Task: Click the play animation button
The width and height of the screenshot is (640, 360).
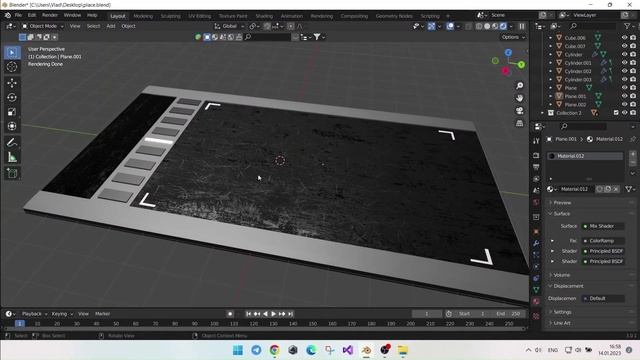Action: (273, 314)
